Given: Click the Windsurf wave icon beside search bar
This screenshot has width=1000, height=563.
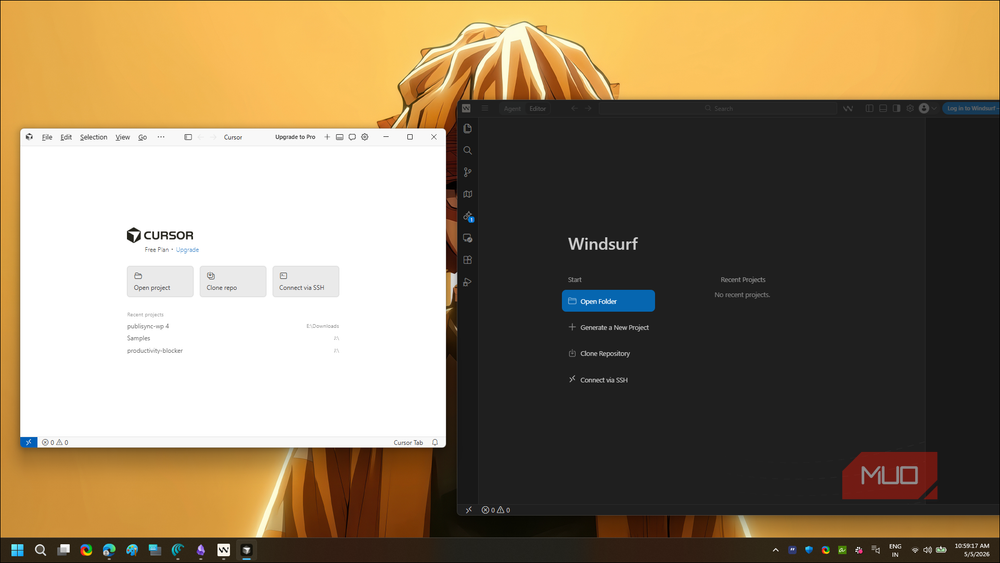Looking at the screenshot, I should click(848, 108).
